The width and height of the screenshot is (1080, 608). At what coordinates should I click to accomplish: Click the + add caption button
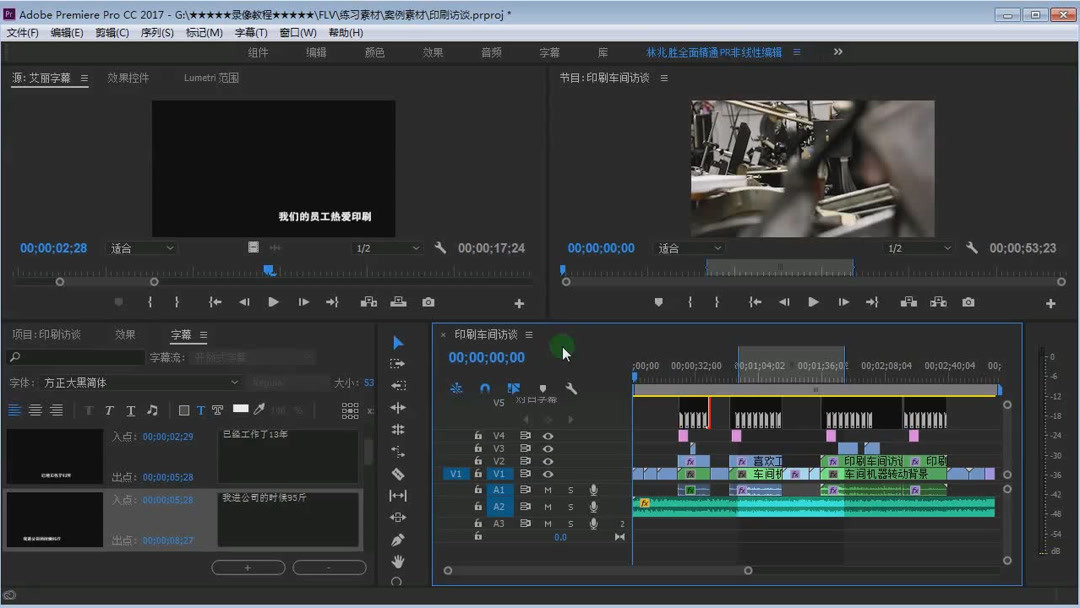tap(248, 567)
